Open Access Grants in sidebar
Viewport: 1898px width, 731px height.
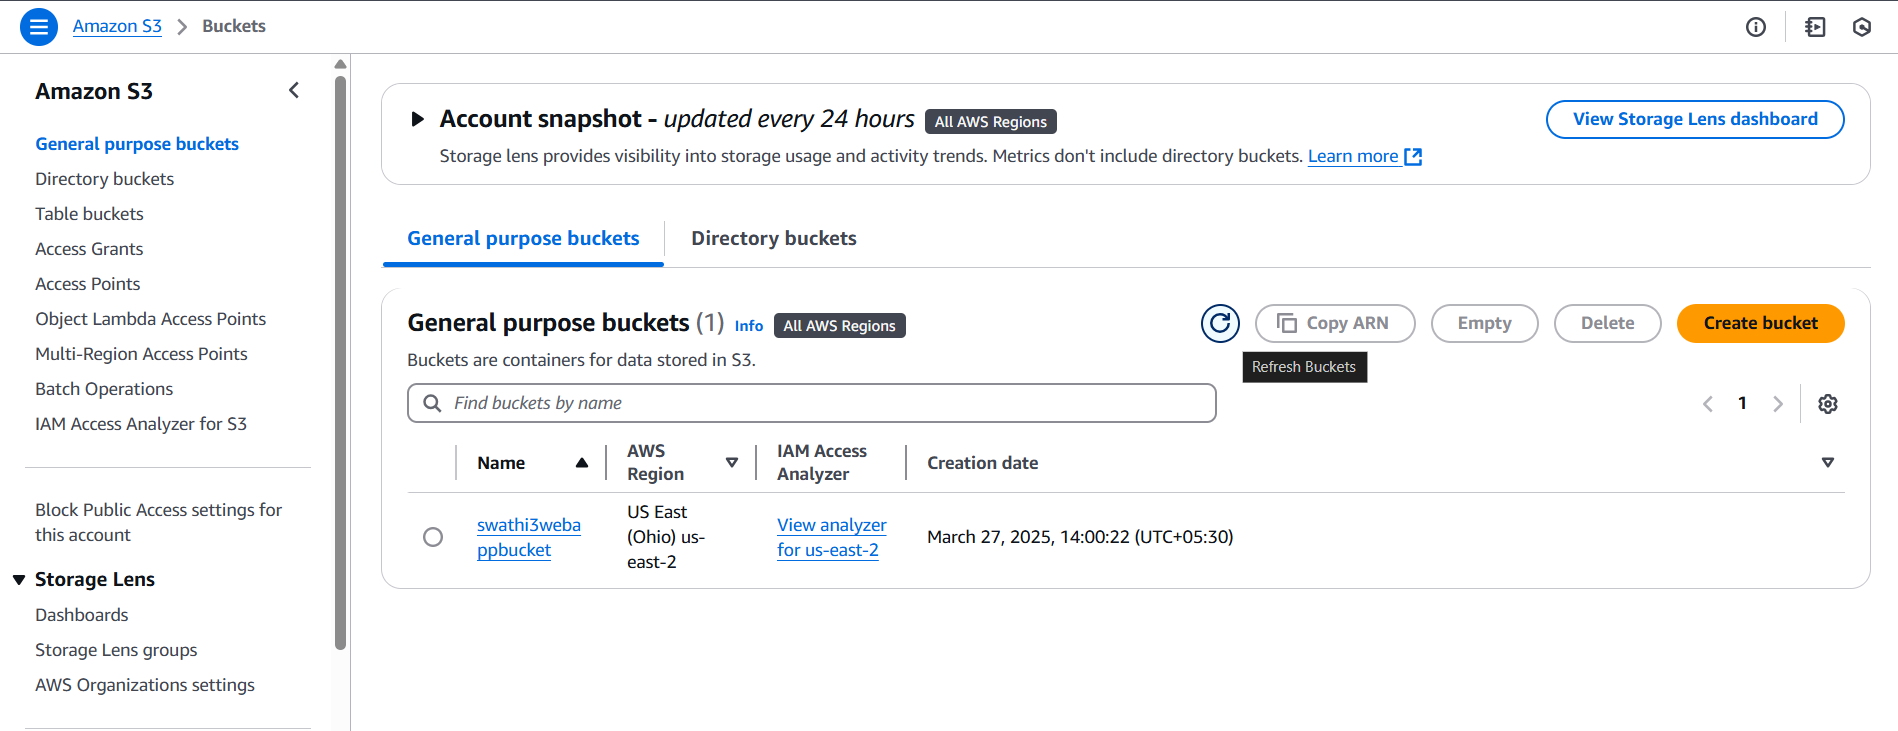coord(89,249)
